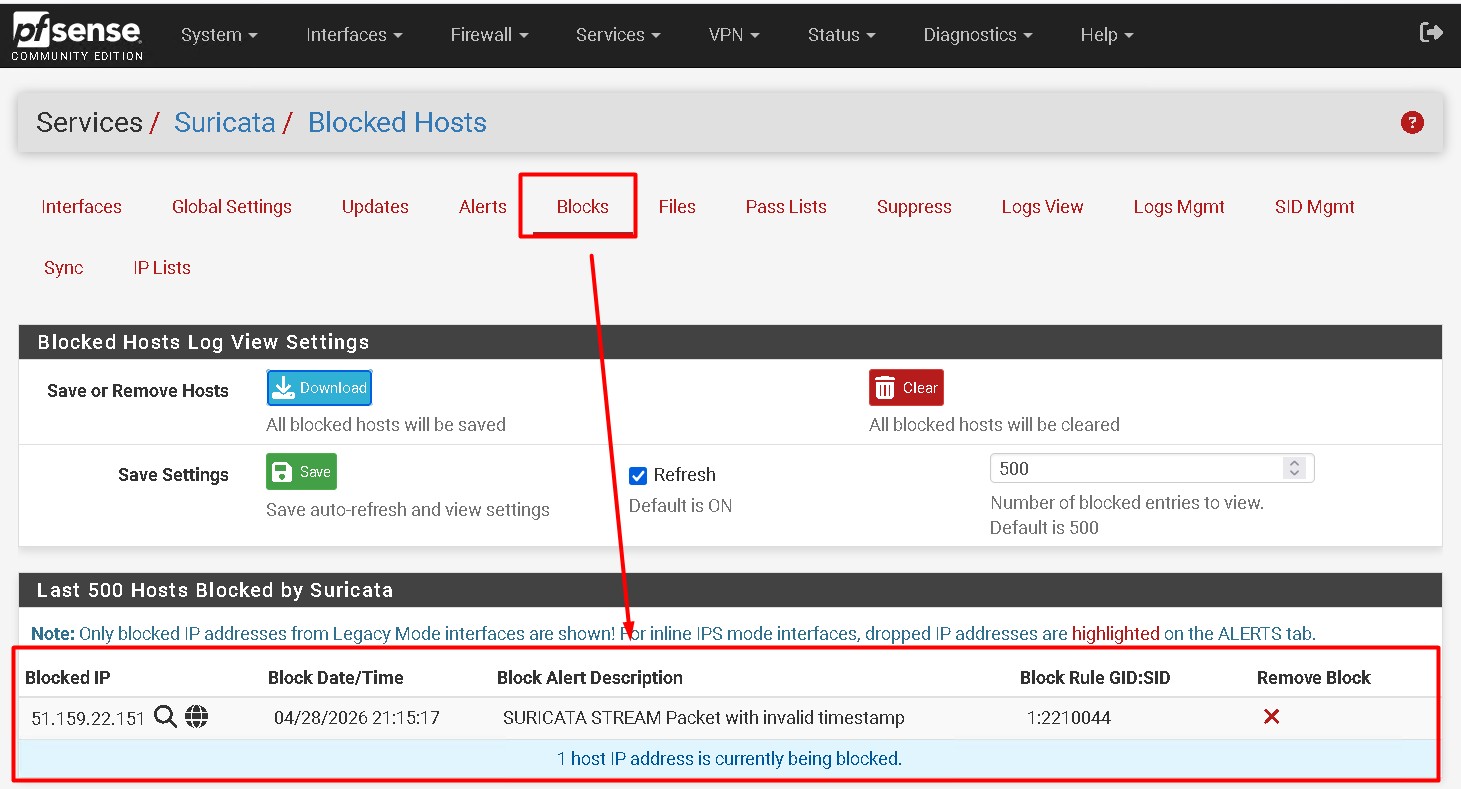Switch to the Alerts tab
The image size is (1461, 789).
482,206
